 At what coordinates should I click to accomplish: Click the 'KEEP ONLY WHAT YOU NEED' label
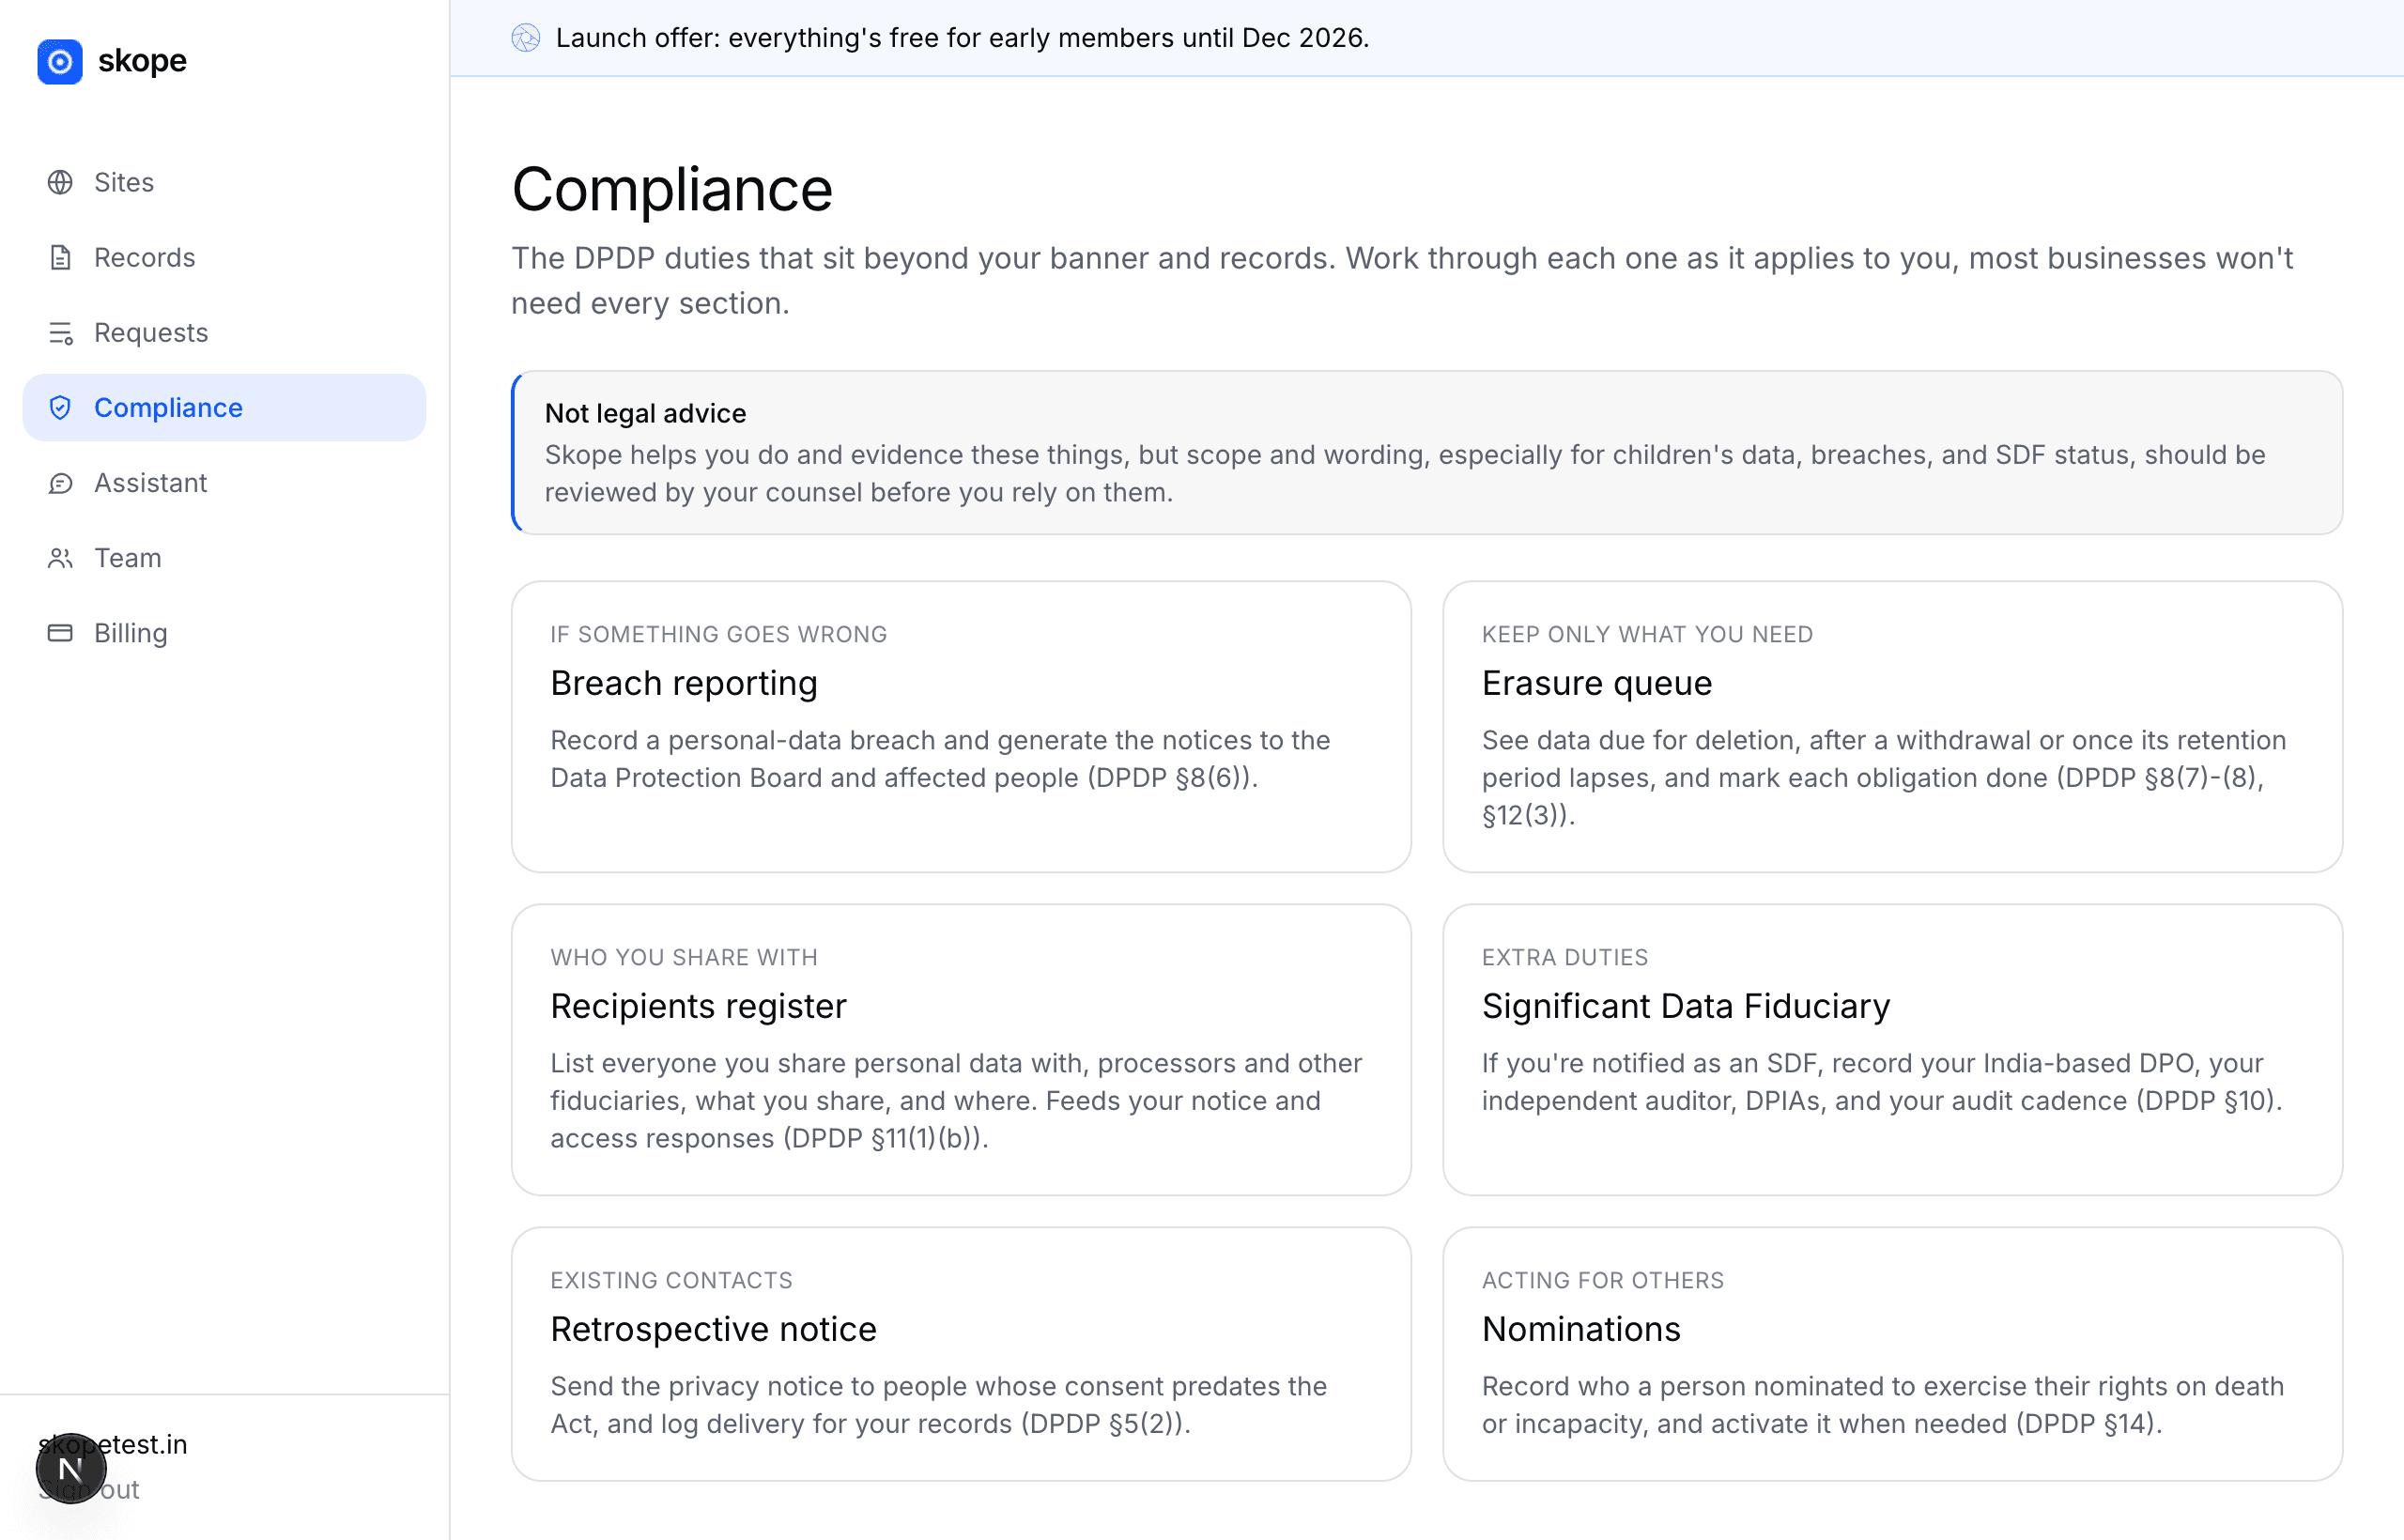[x=1647, y=634]
